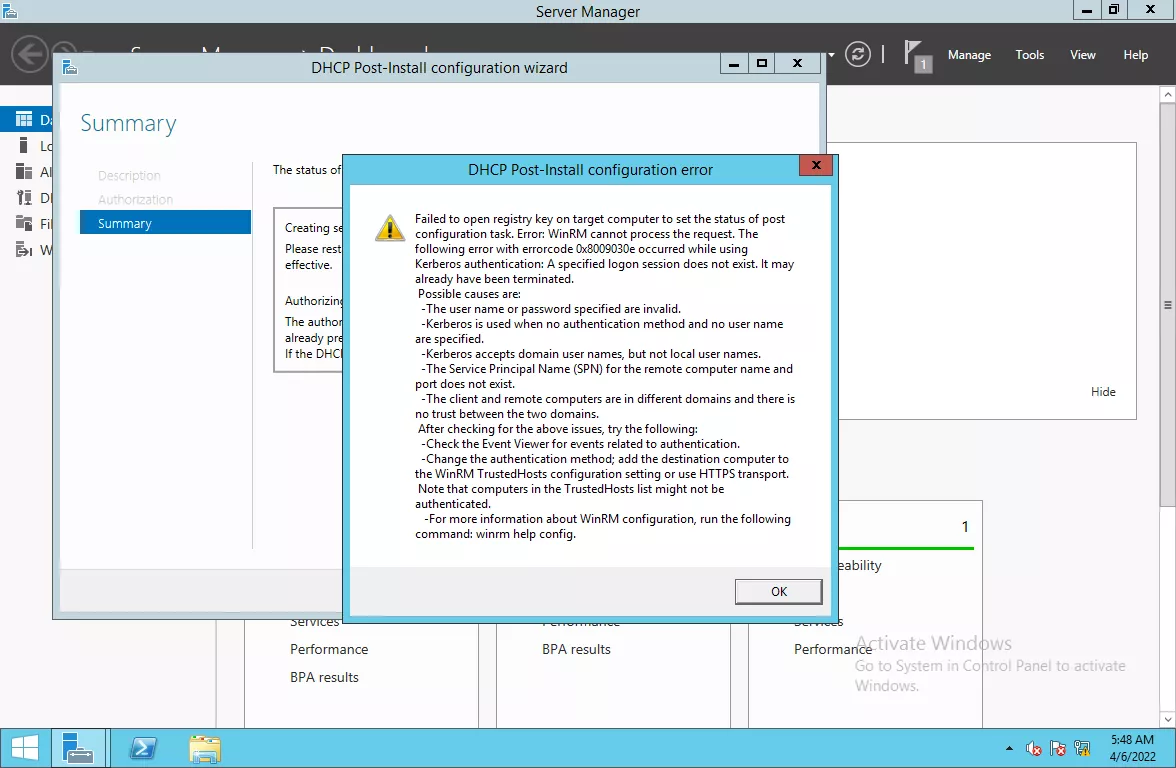Select the Dashboard icon in the sidebar
This screenshot has width=1176, height=768.
coord(24,119)
